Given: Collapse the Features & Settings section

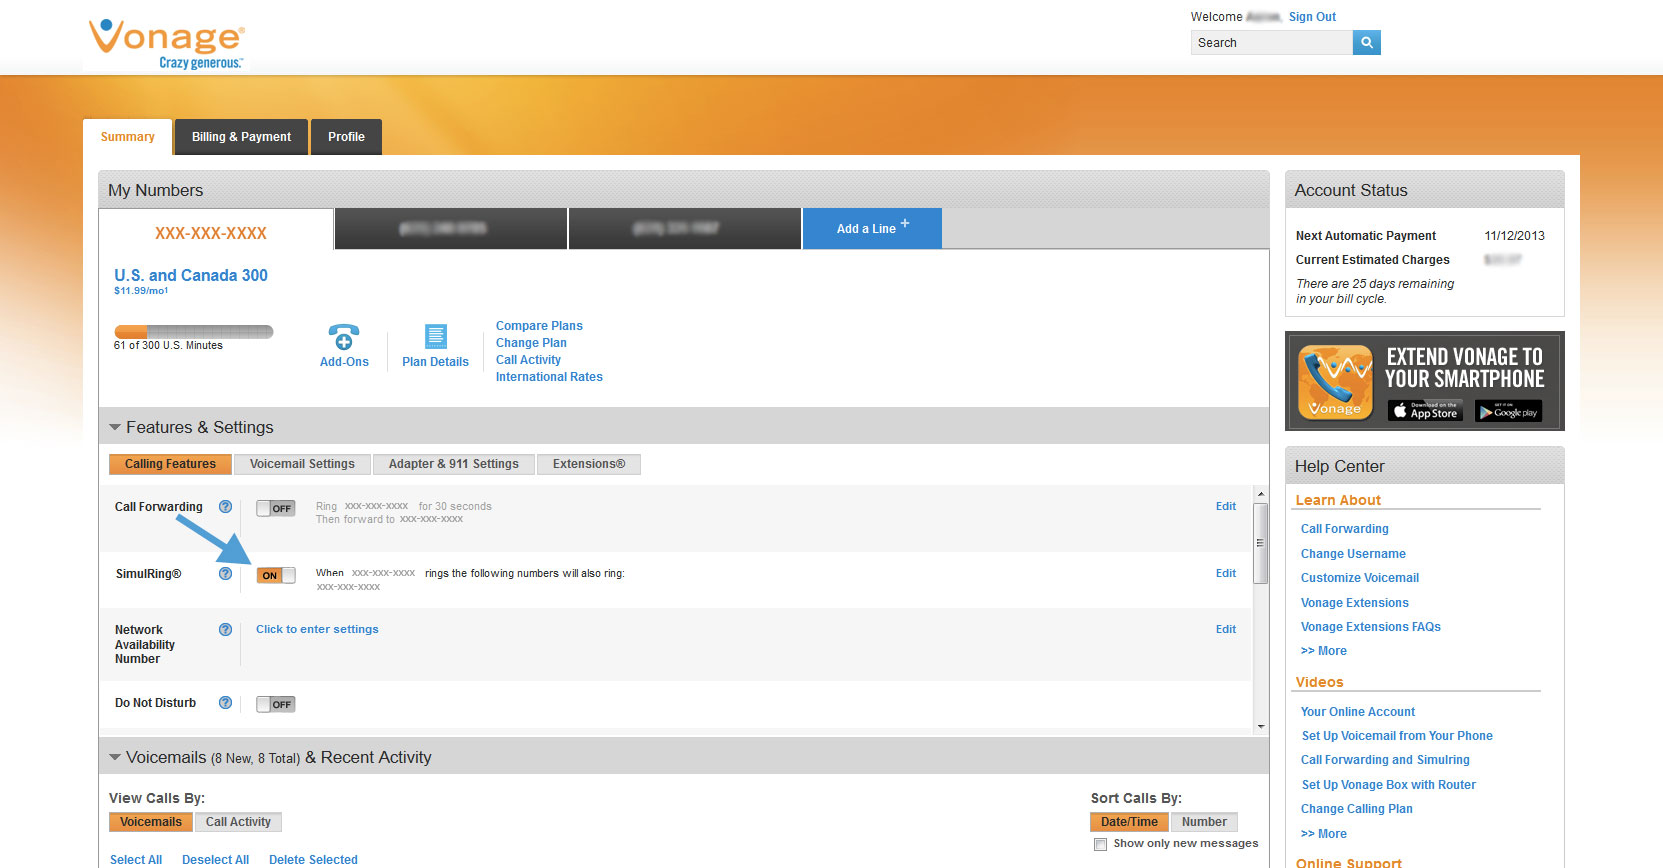Looking at the screenshot, I should 115,427.
